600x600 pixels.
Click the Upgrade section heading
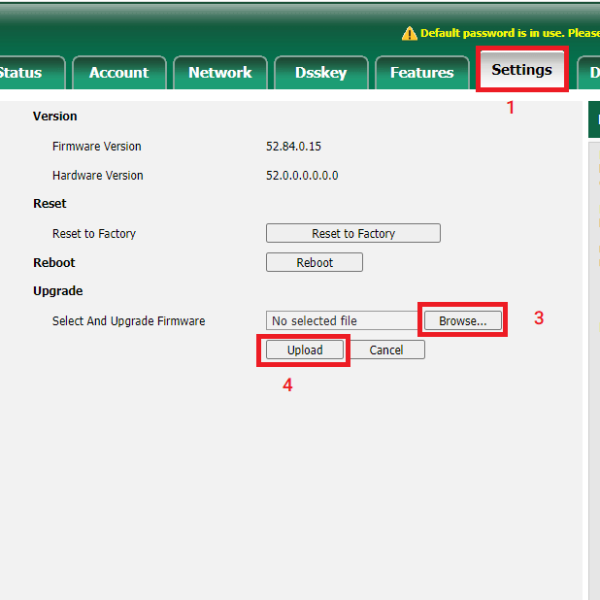pyautogui.click(x=58, y=291)
